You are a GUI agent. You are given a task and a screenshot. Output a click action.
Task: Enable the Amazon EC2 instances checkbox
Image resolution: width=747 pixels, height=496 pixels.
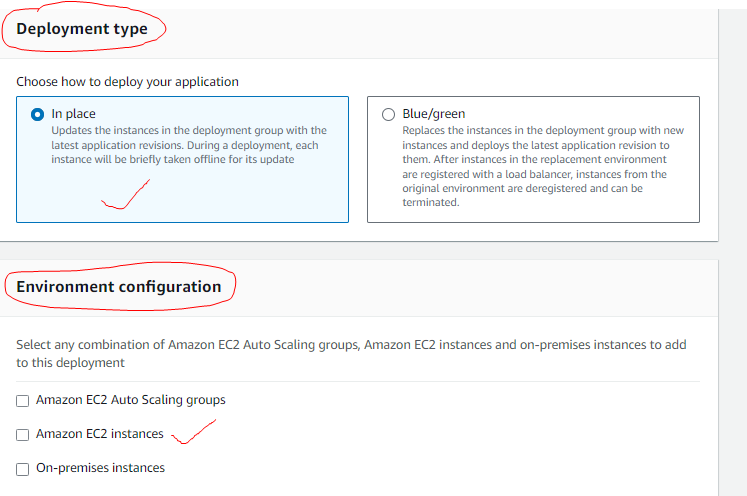(x=22, y=435)
